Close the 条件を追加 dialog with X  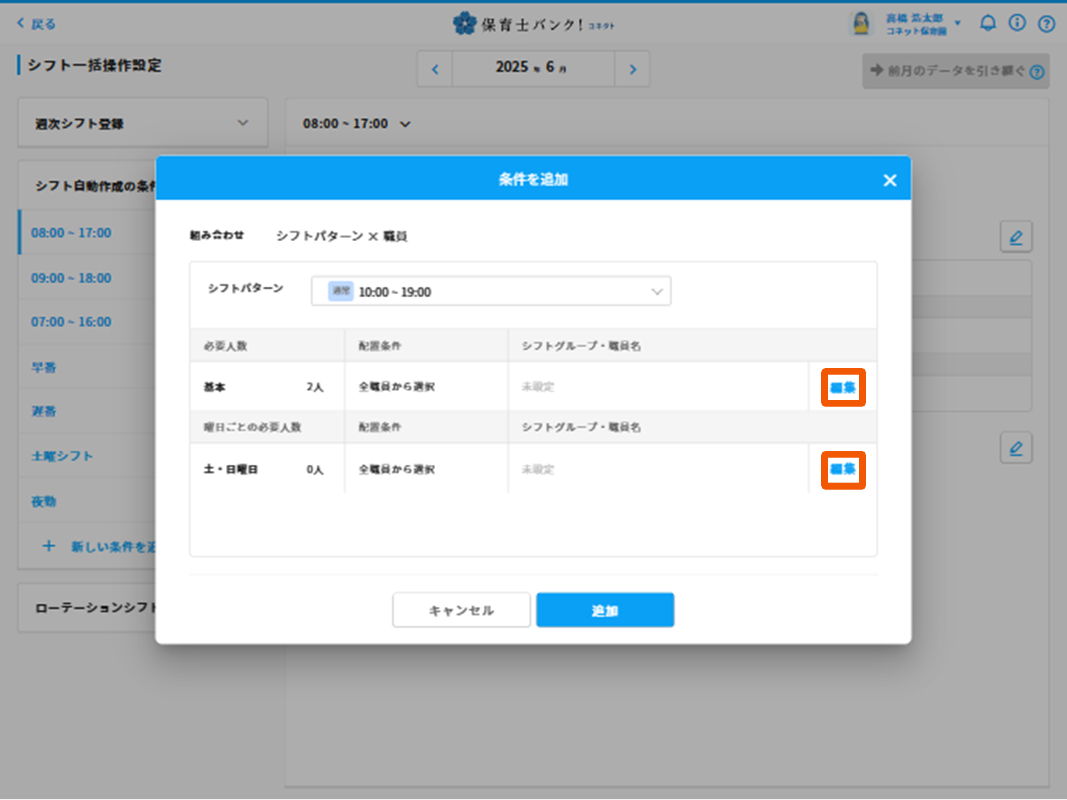coord(889,180)
